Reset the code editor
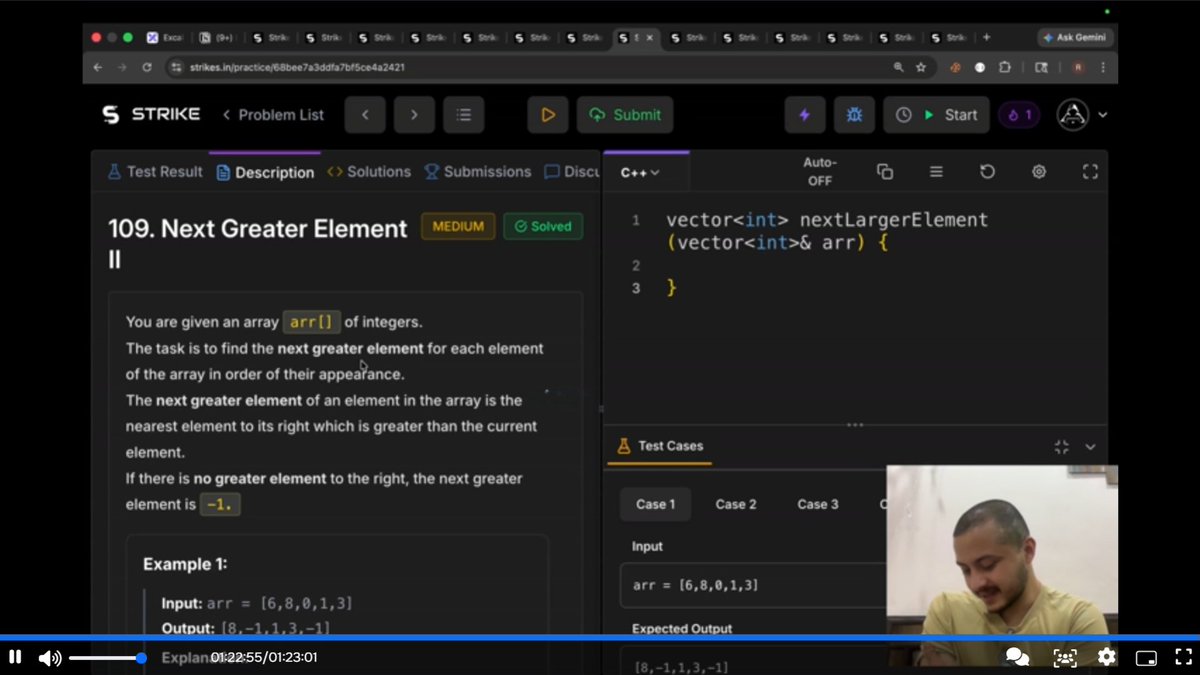 [x=987, y=172]
